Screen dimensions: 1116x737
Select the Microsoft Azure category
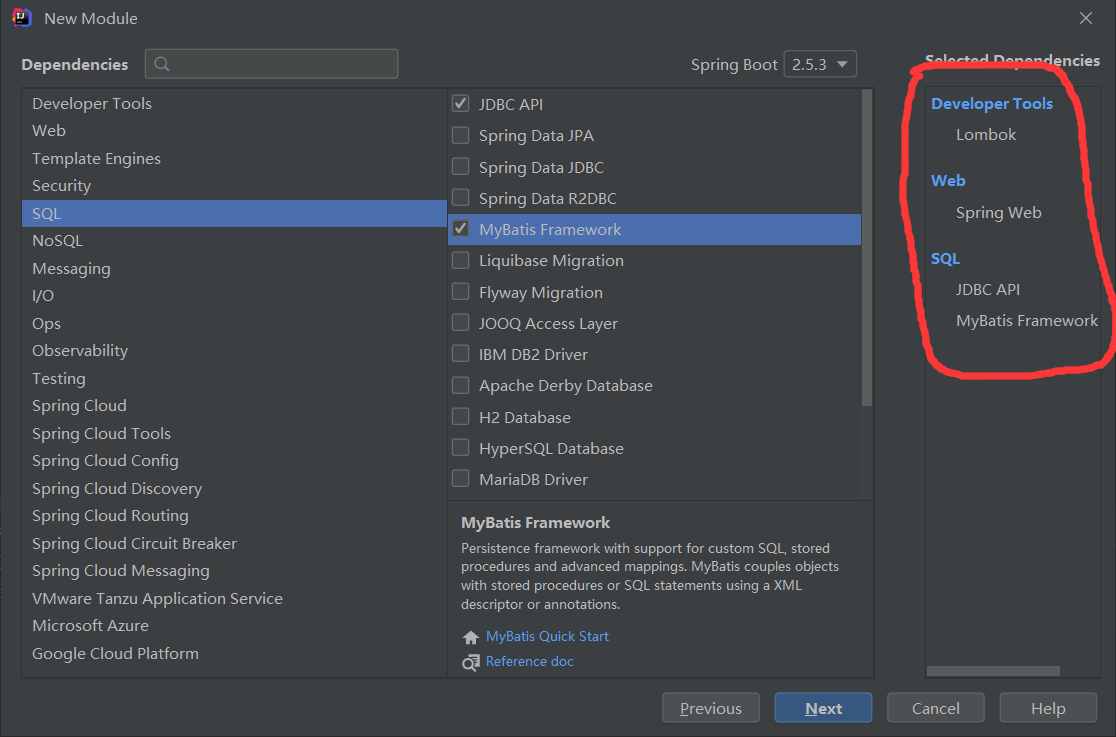tap(234, 626)
